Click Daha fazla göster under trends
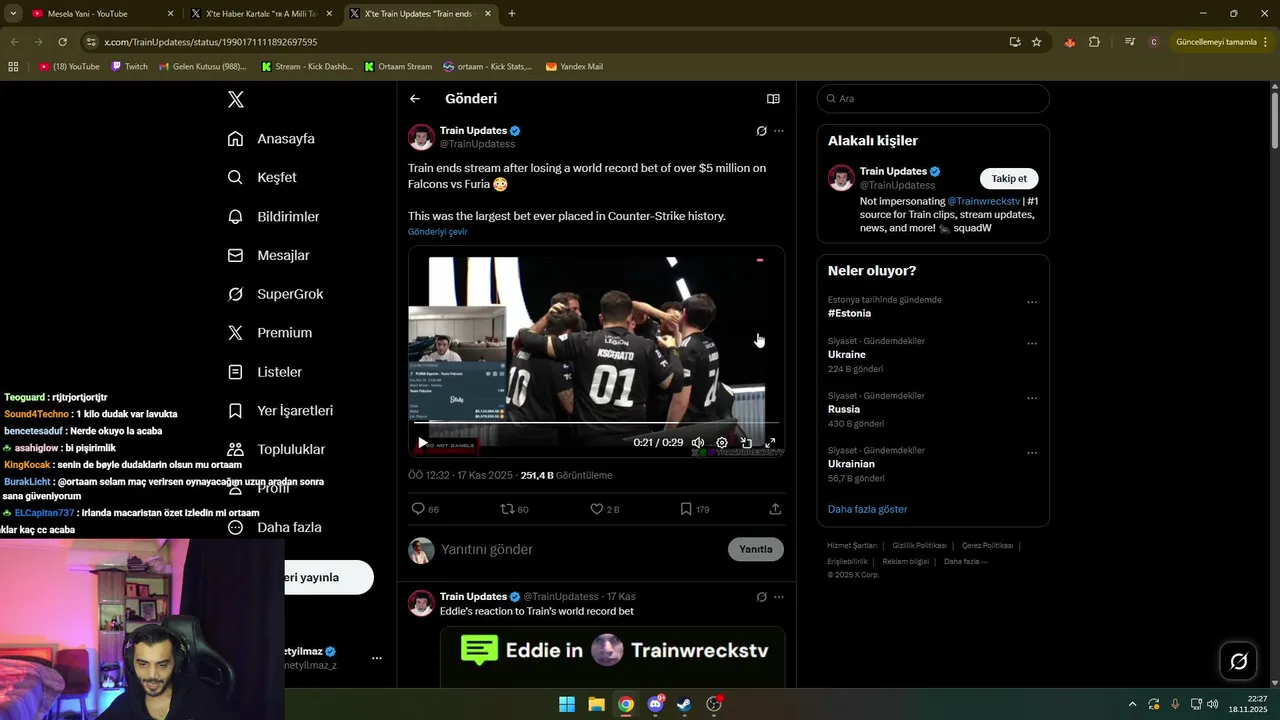The height and width of the screenshot is (720, 1280). pyautogui.click(x=867, y=509)
